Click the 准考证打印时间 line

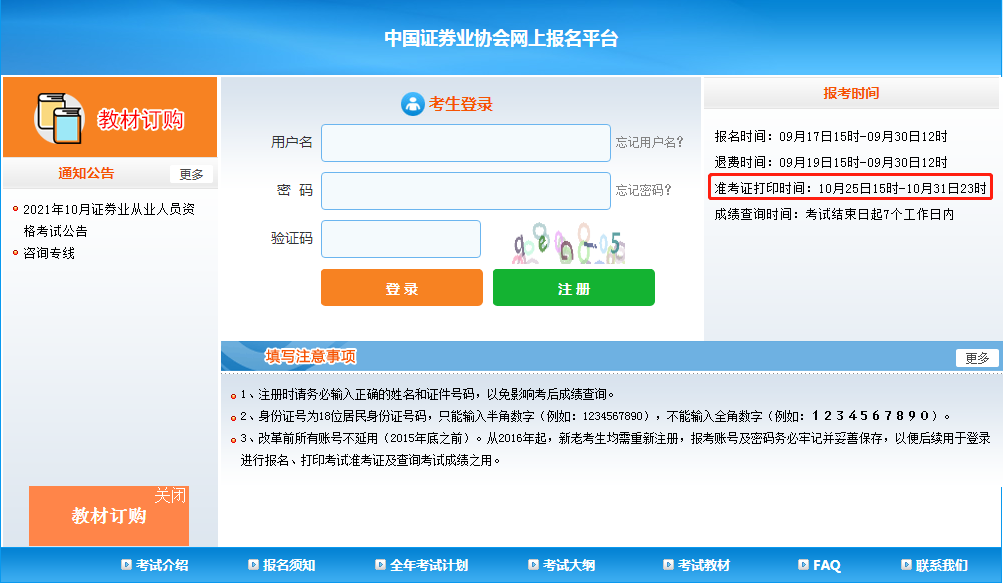click(x=851, y=188)
